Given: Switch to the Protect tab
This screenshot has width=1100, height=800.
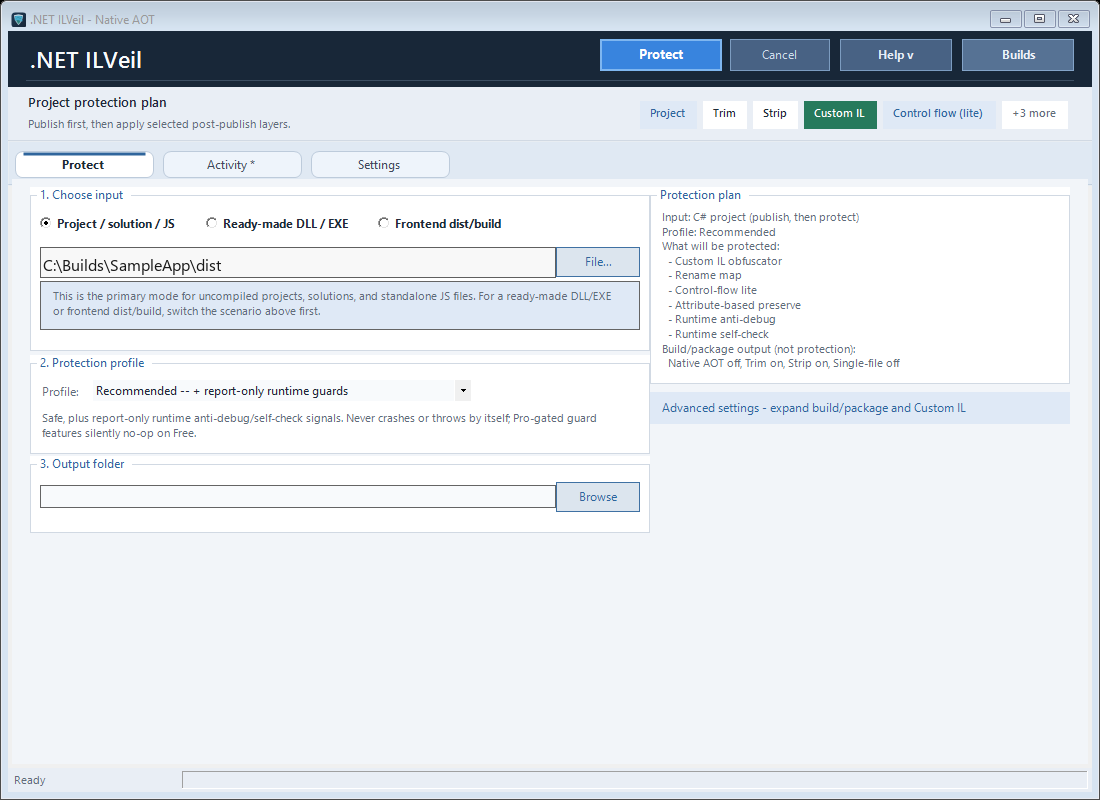Looking at the screenshot, I should click(83, 165).
